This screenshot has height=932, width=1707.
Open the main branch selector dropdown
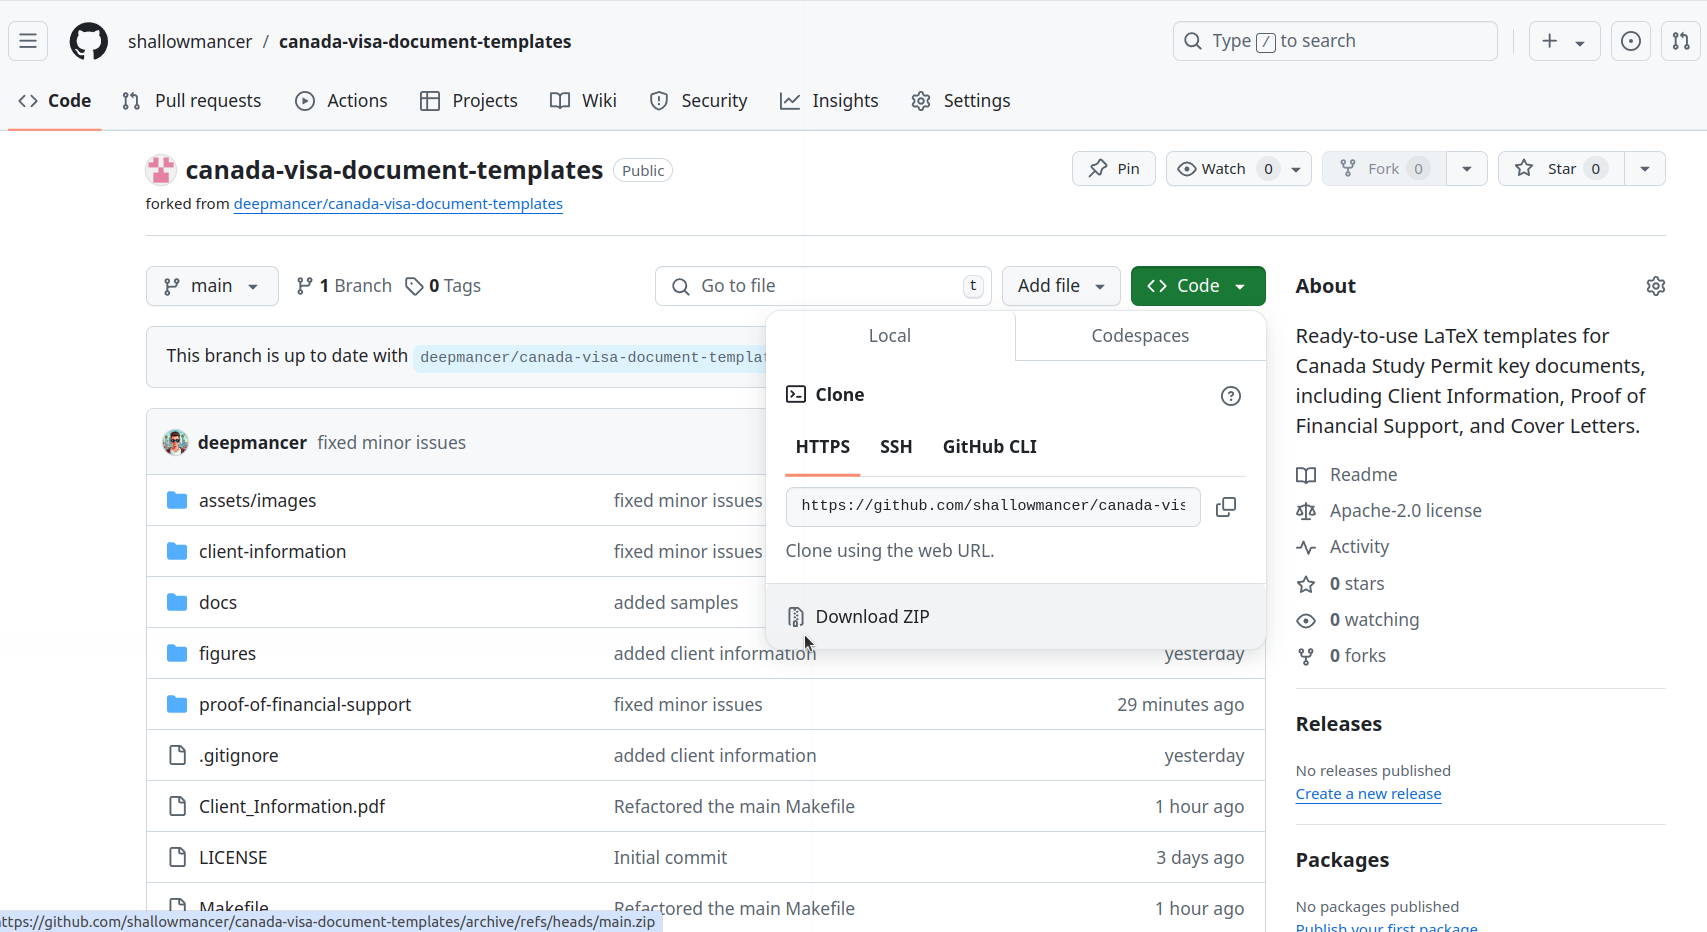click(x=212, y=286)
